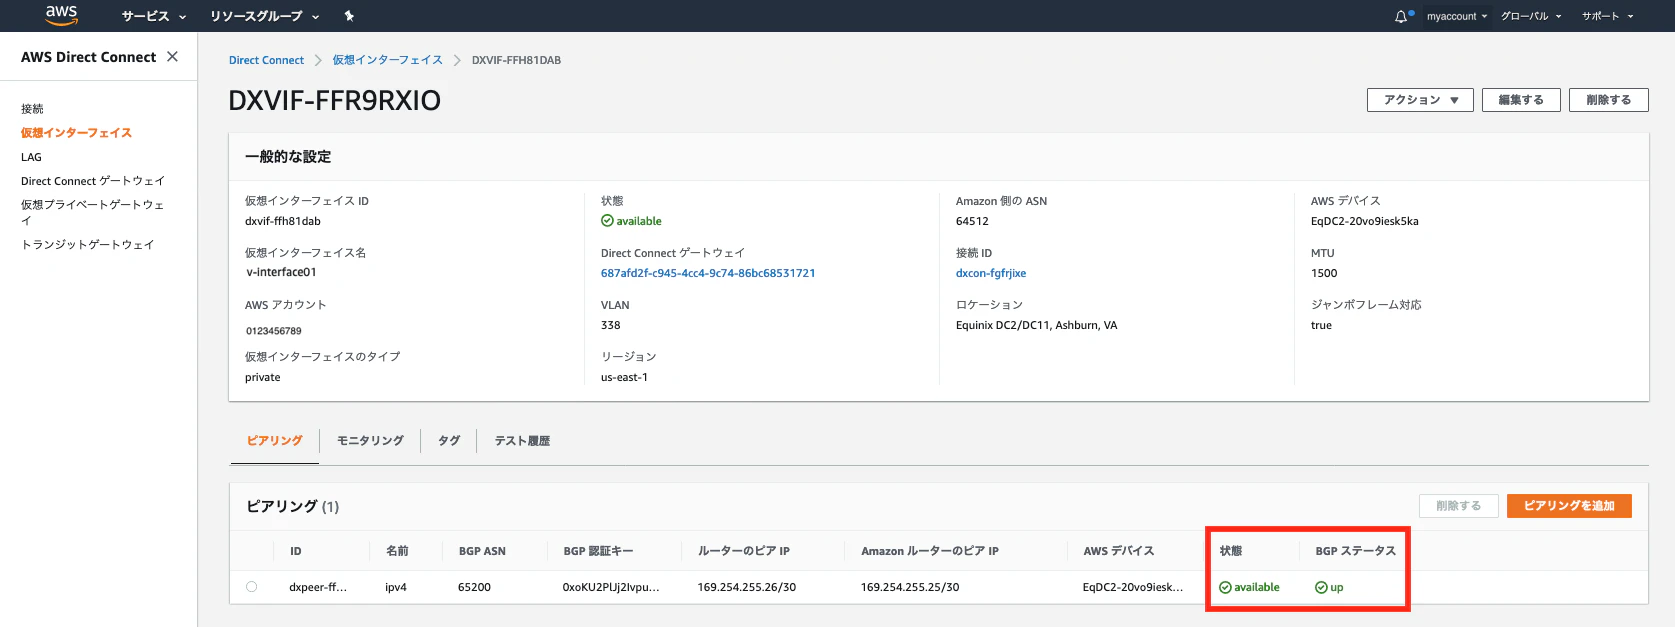Click VLAN value 338
The height and width of the screenshot is (627, 1675).
[611, 325]
